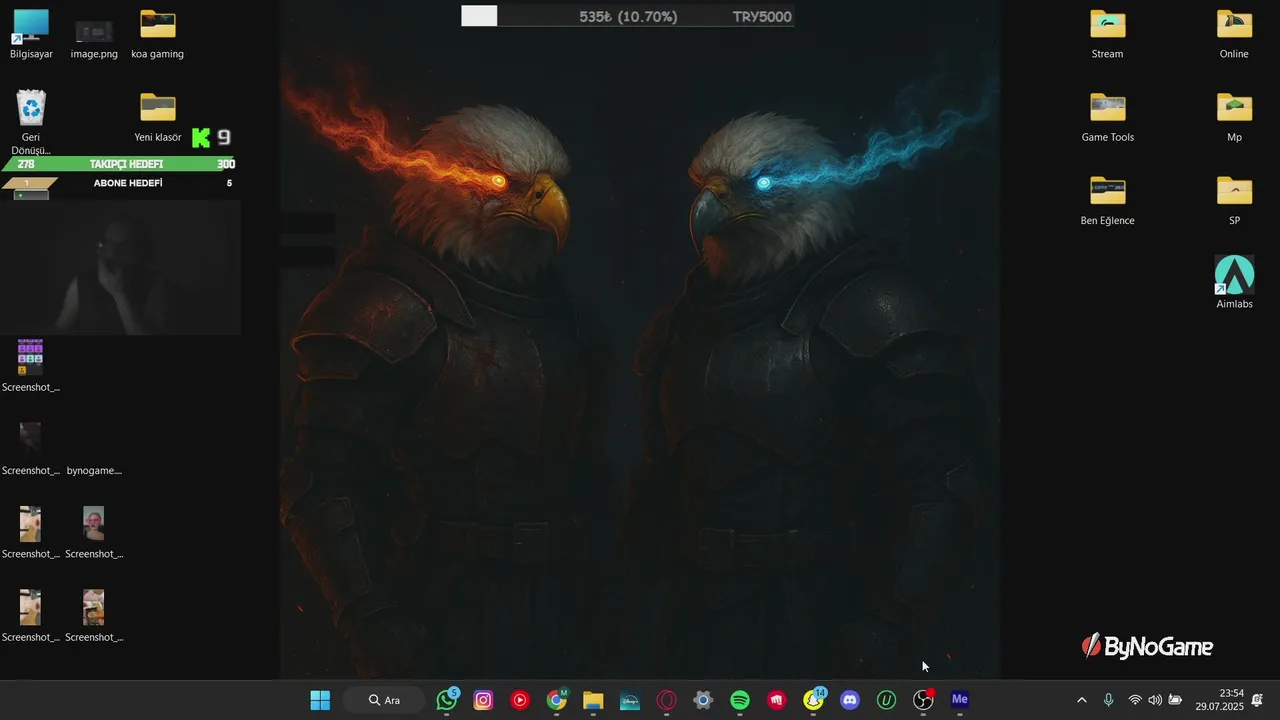Click the volume speaker tray icon

1155,700
